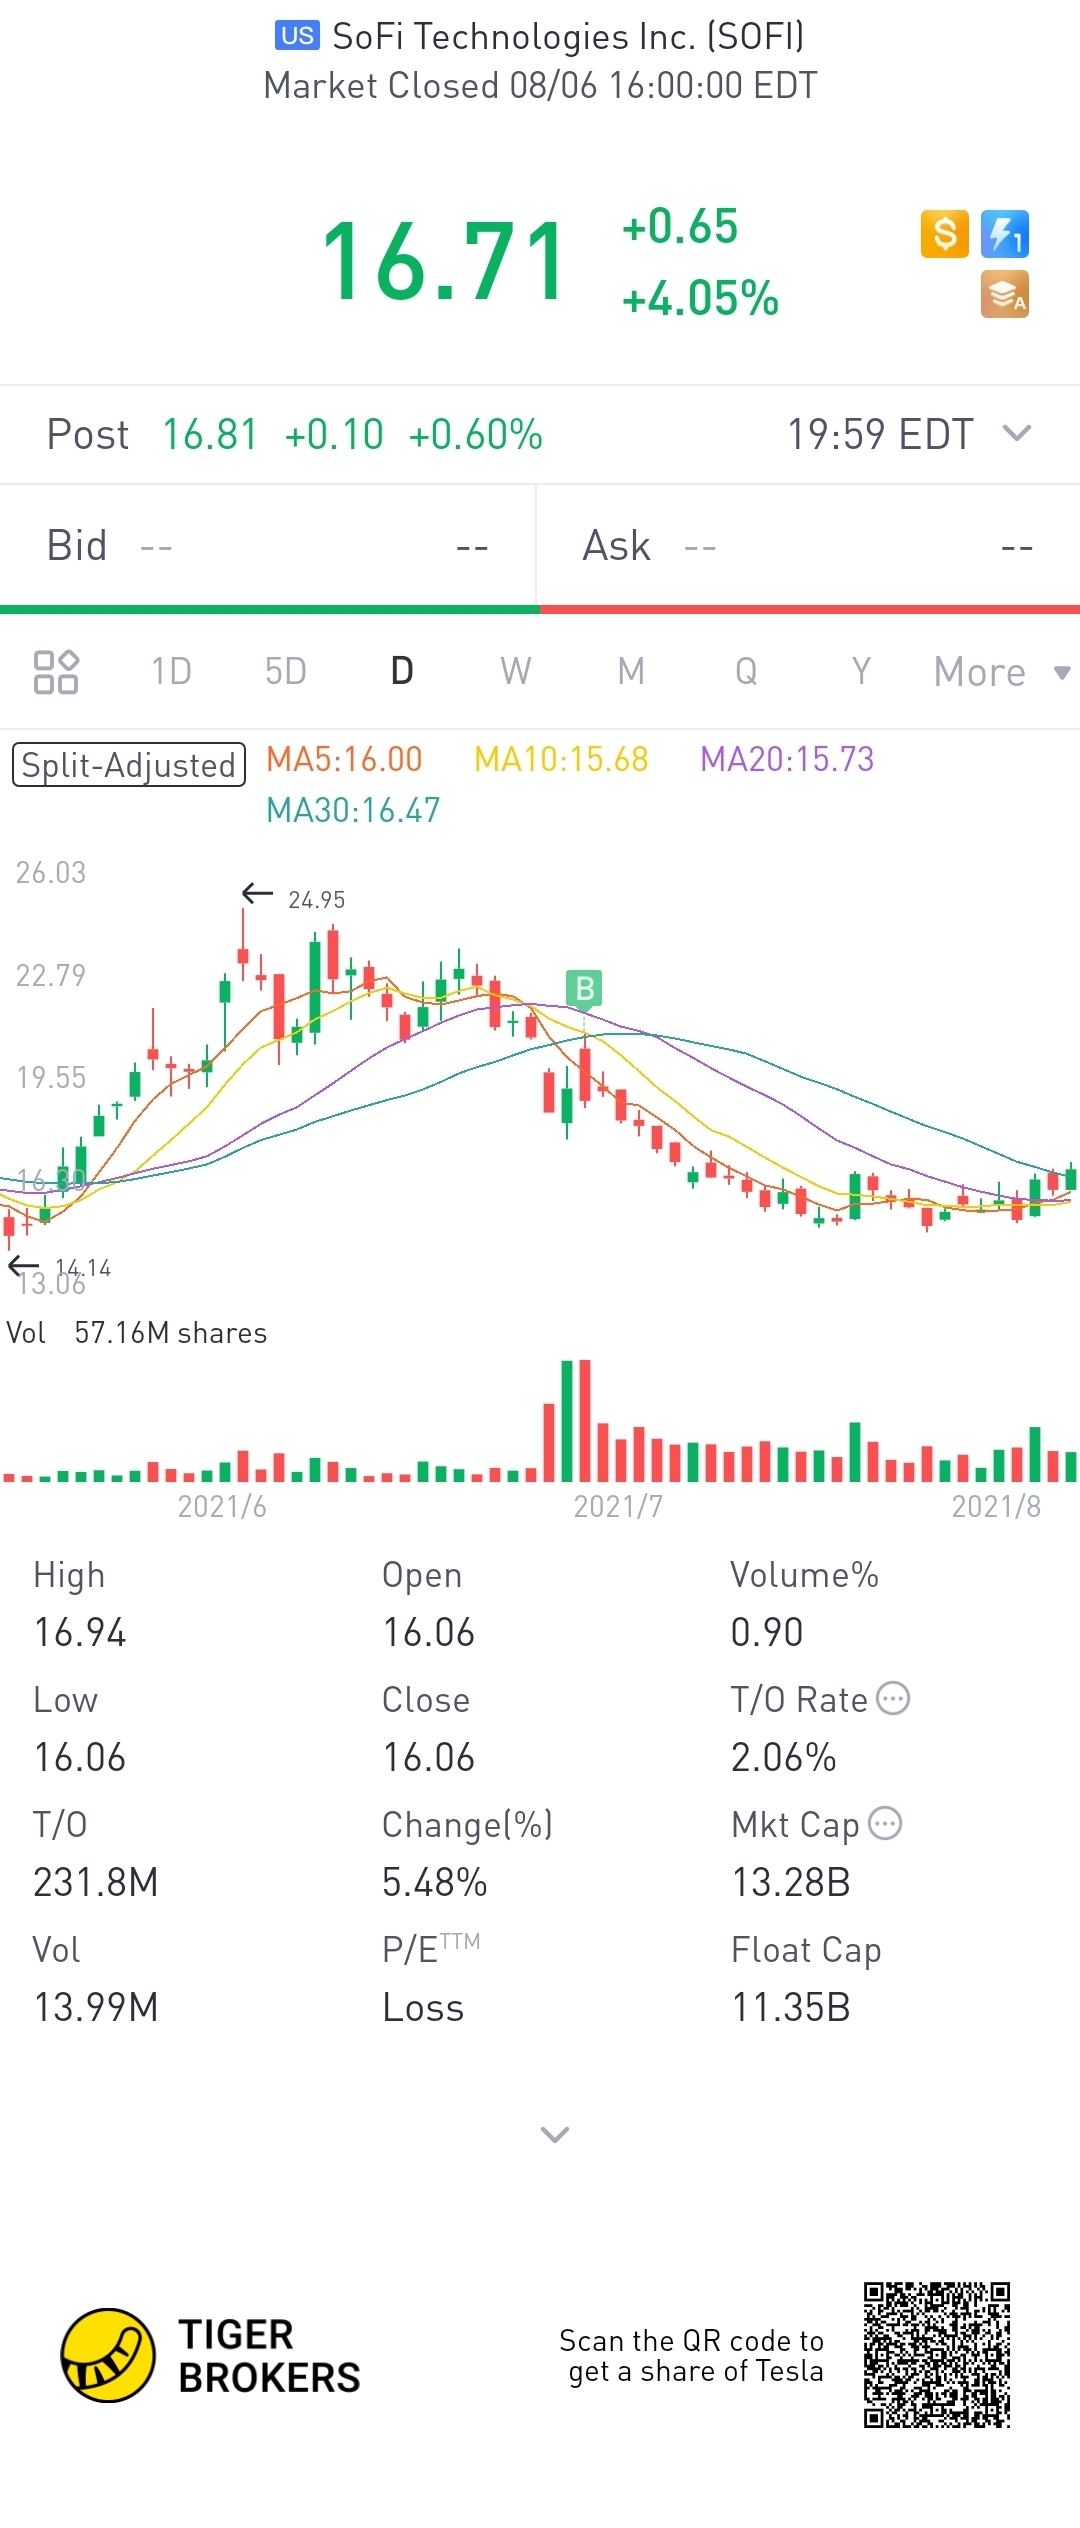Tap the High value 16.94

[x=80, y=1633]
